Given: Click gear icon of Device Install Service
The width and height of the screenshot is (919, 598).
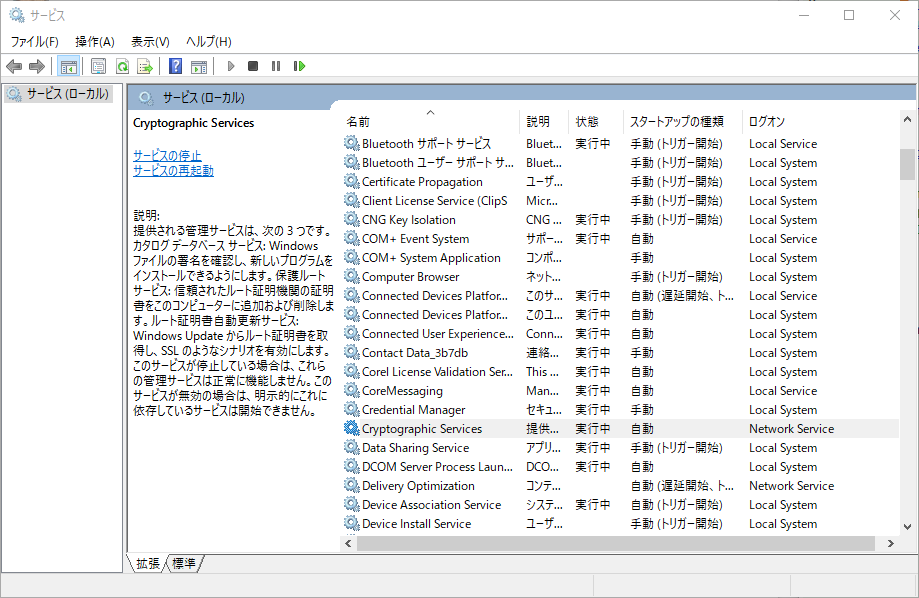Looking at the screenshot, I should click(352, 523).
